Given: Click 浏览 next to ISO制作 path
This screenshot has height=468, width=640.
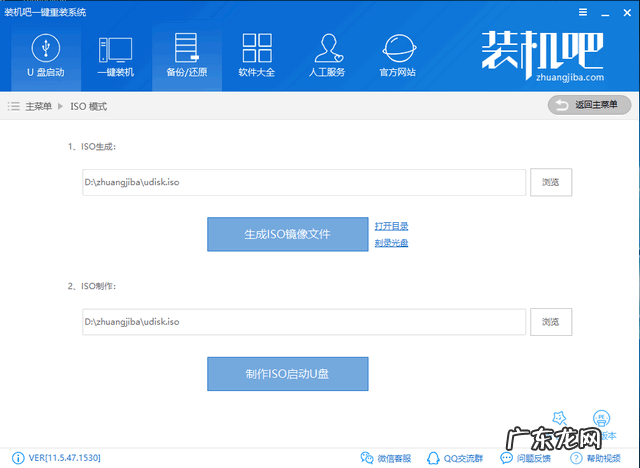Looking at the screenshot, I should pos(551,322).
